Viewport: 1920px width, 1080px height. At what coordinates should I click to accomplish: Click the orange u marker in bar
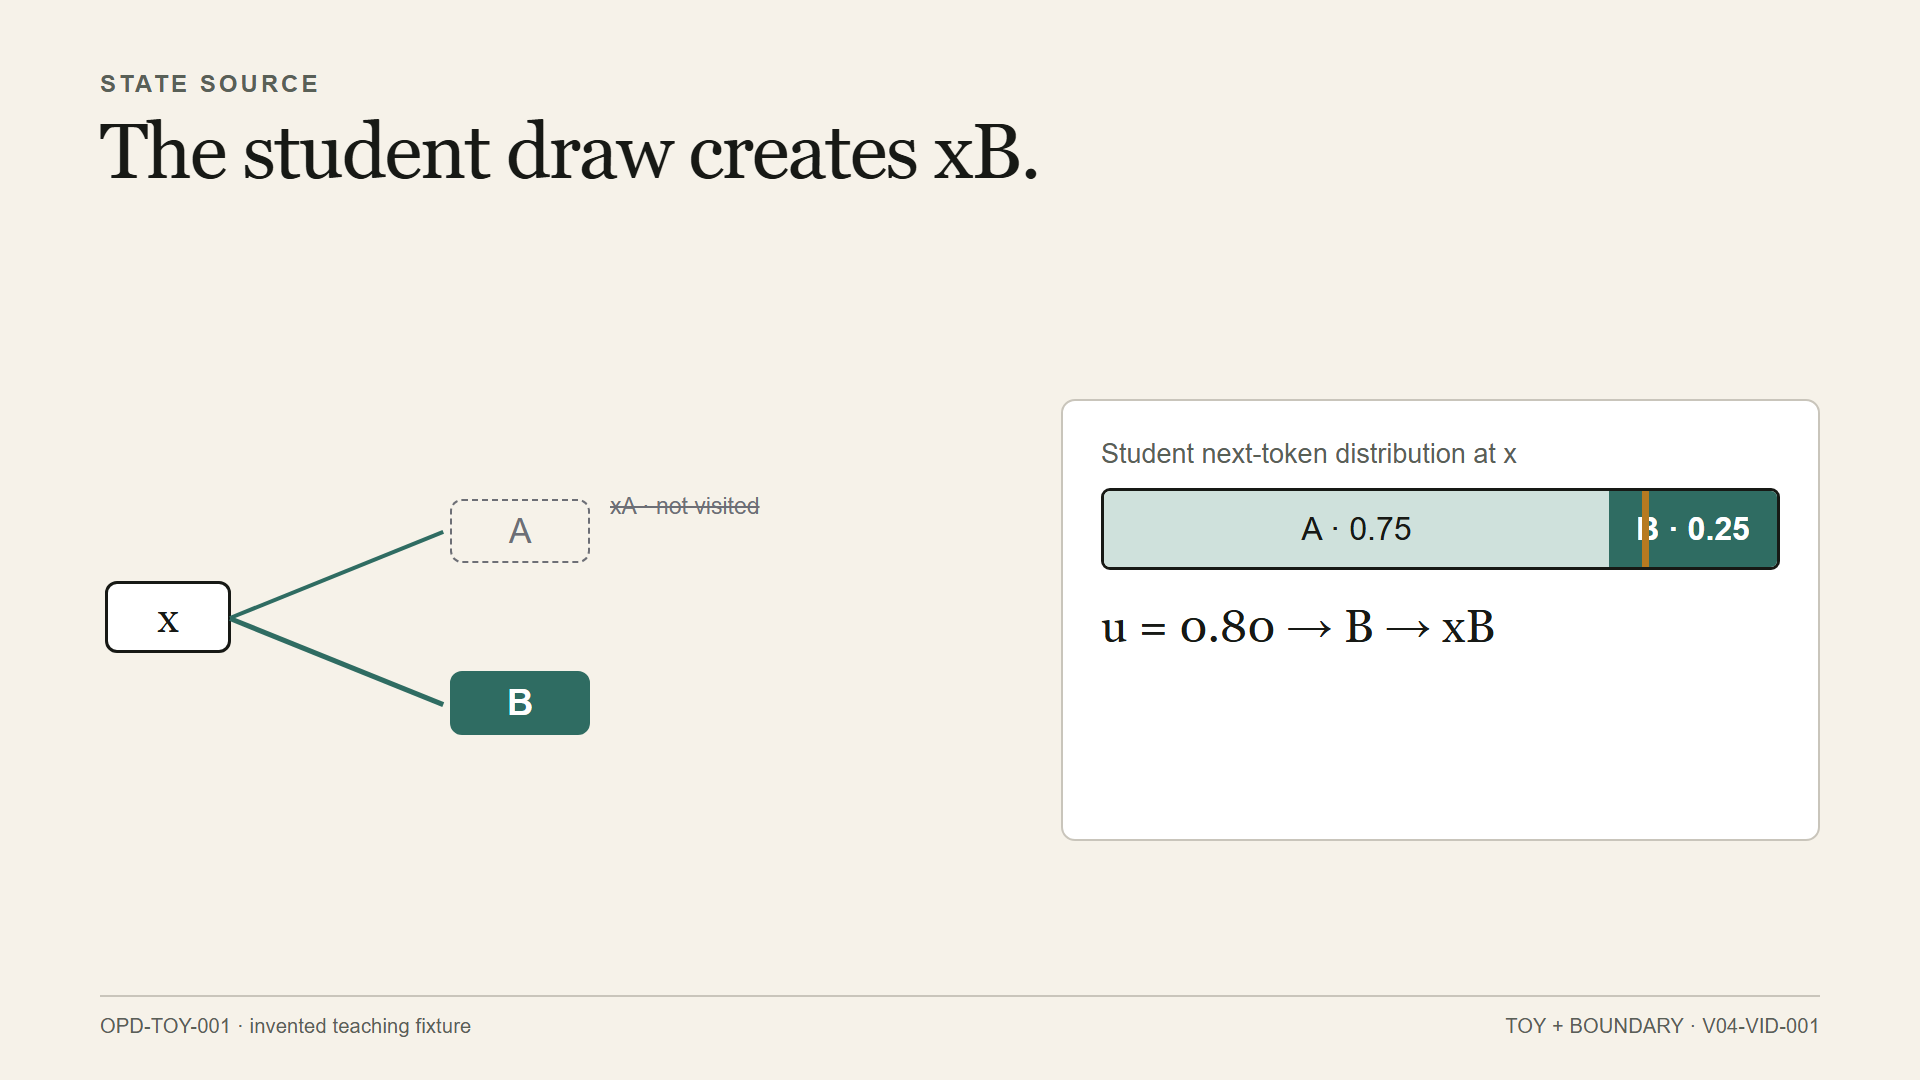point(1645,529)
